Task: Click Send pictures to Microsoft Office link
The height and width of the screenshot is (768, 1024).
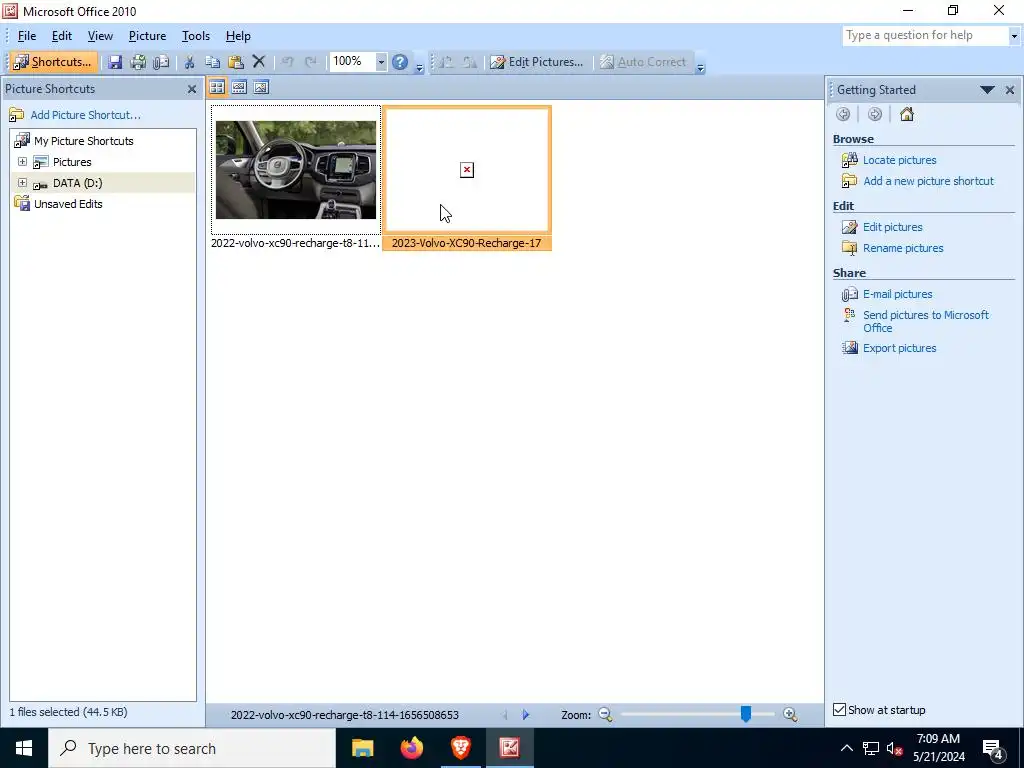Action: click(x=926, y=321)
